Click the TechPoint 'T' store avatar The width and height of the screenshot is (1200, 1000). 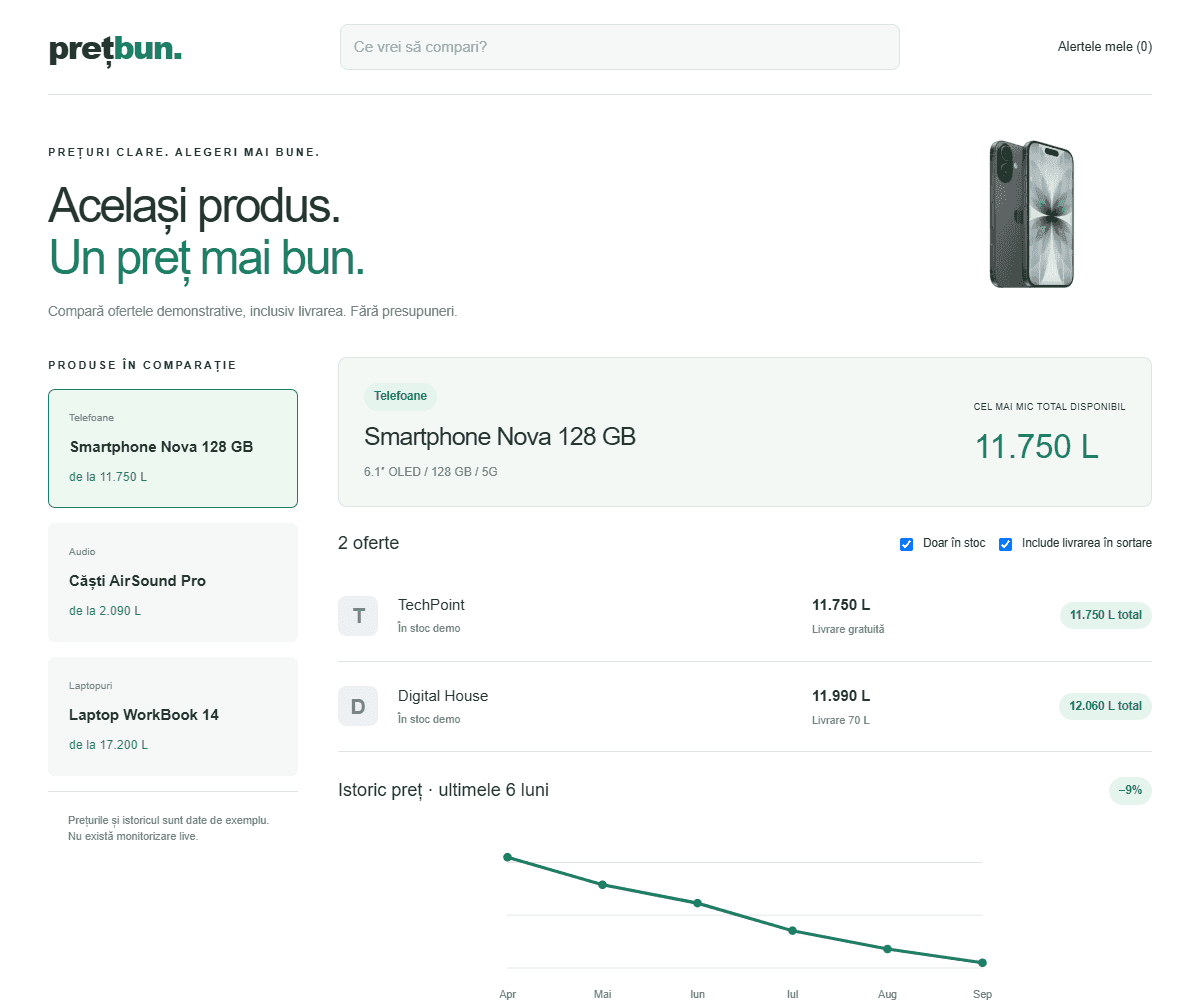(x=358, y=615)
